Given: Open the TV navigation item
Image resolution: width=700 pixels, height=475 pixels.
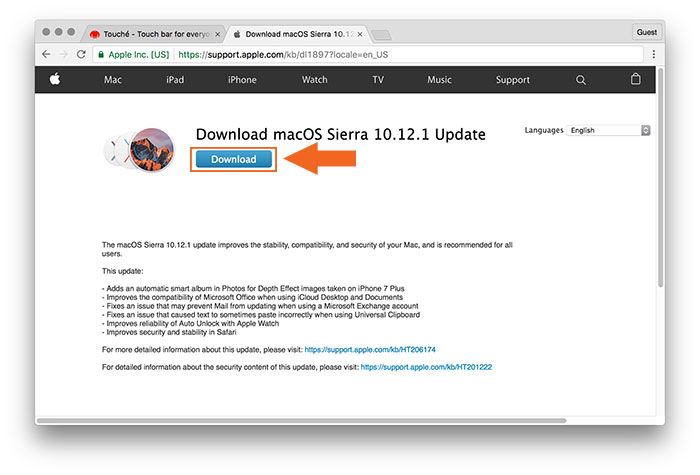Looking at the screenshot, I should point(378,80).
